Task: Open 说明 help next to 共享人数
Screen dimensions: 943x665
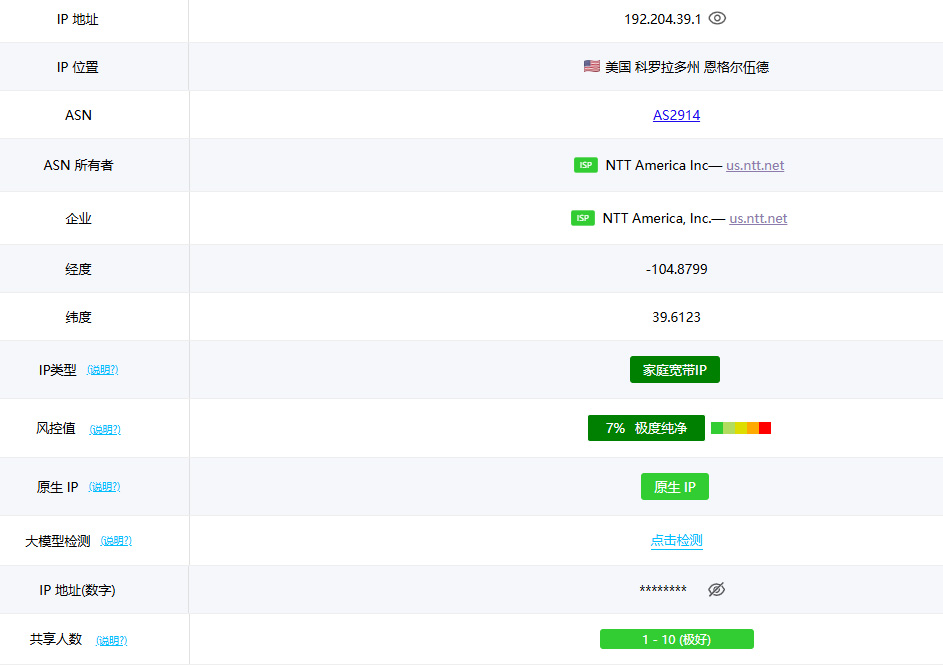Action: pos(112,640)
